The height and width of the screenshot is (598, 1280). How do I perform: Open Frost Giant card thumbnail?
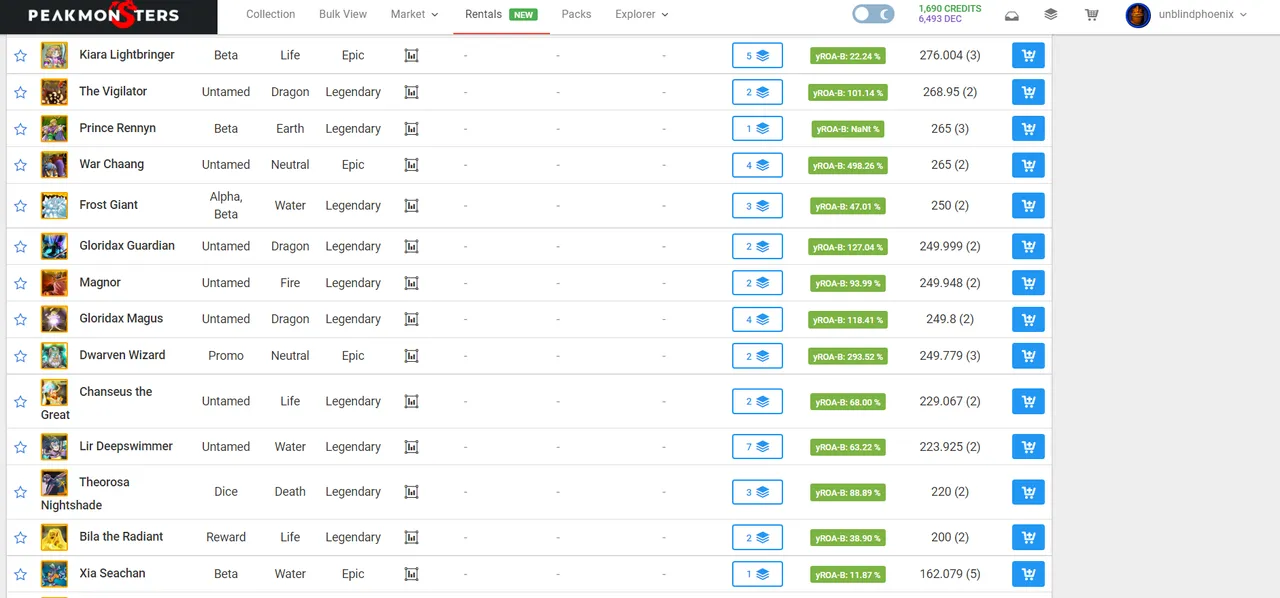(x=54, y=205)
